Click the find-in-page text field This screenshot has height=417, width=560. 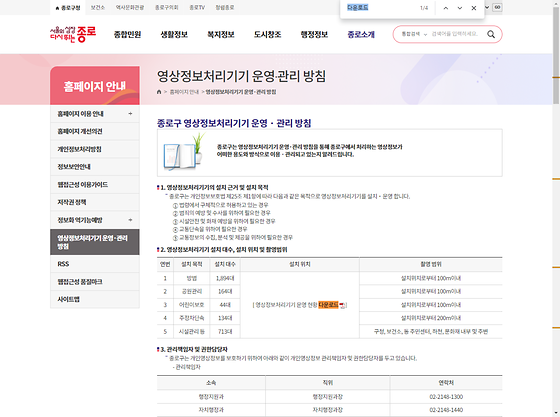380,7
